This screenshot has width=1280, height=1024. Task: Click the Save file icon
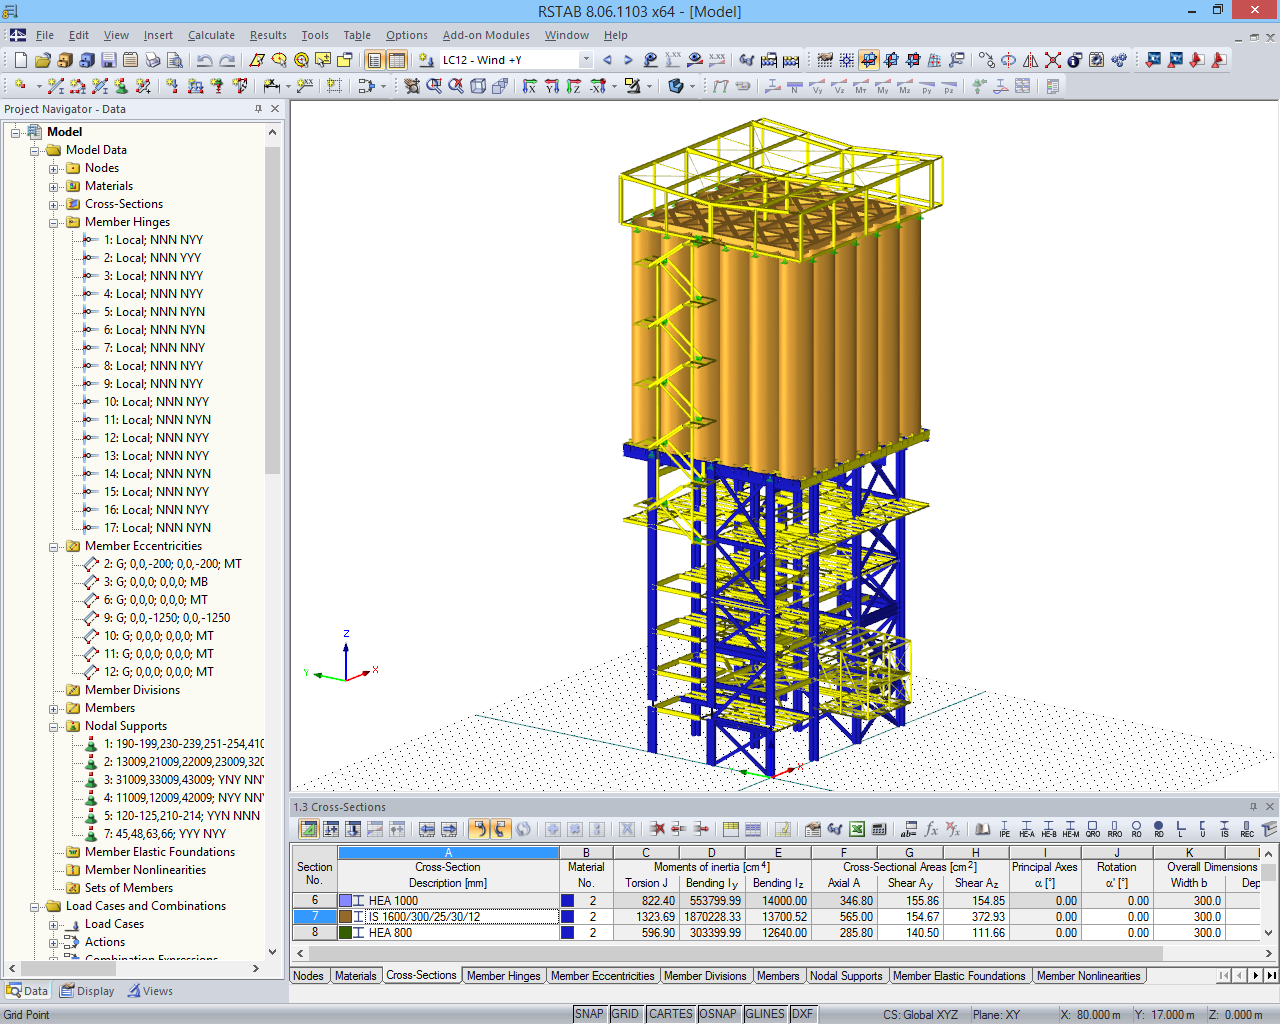tap(108, 61)
